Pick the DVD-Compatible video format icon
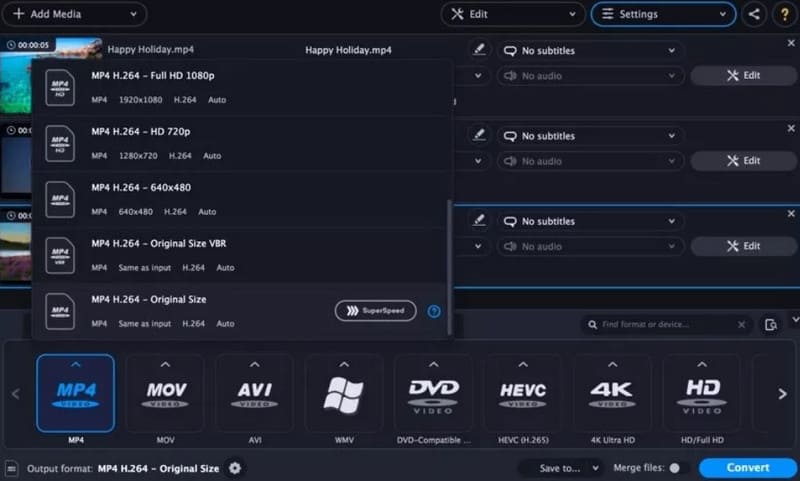This screenshot has height=481, width=800. pos(433,393)
